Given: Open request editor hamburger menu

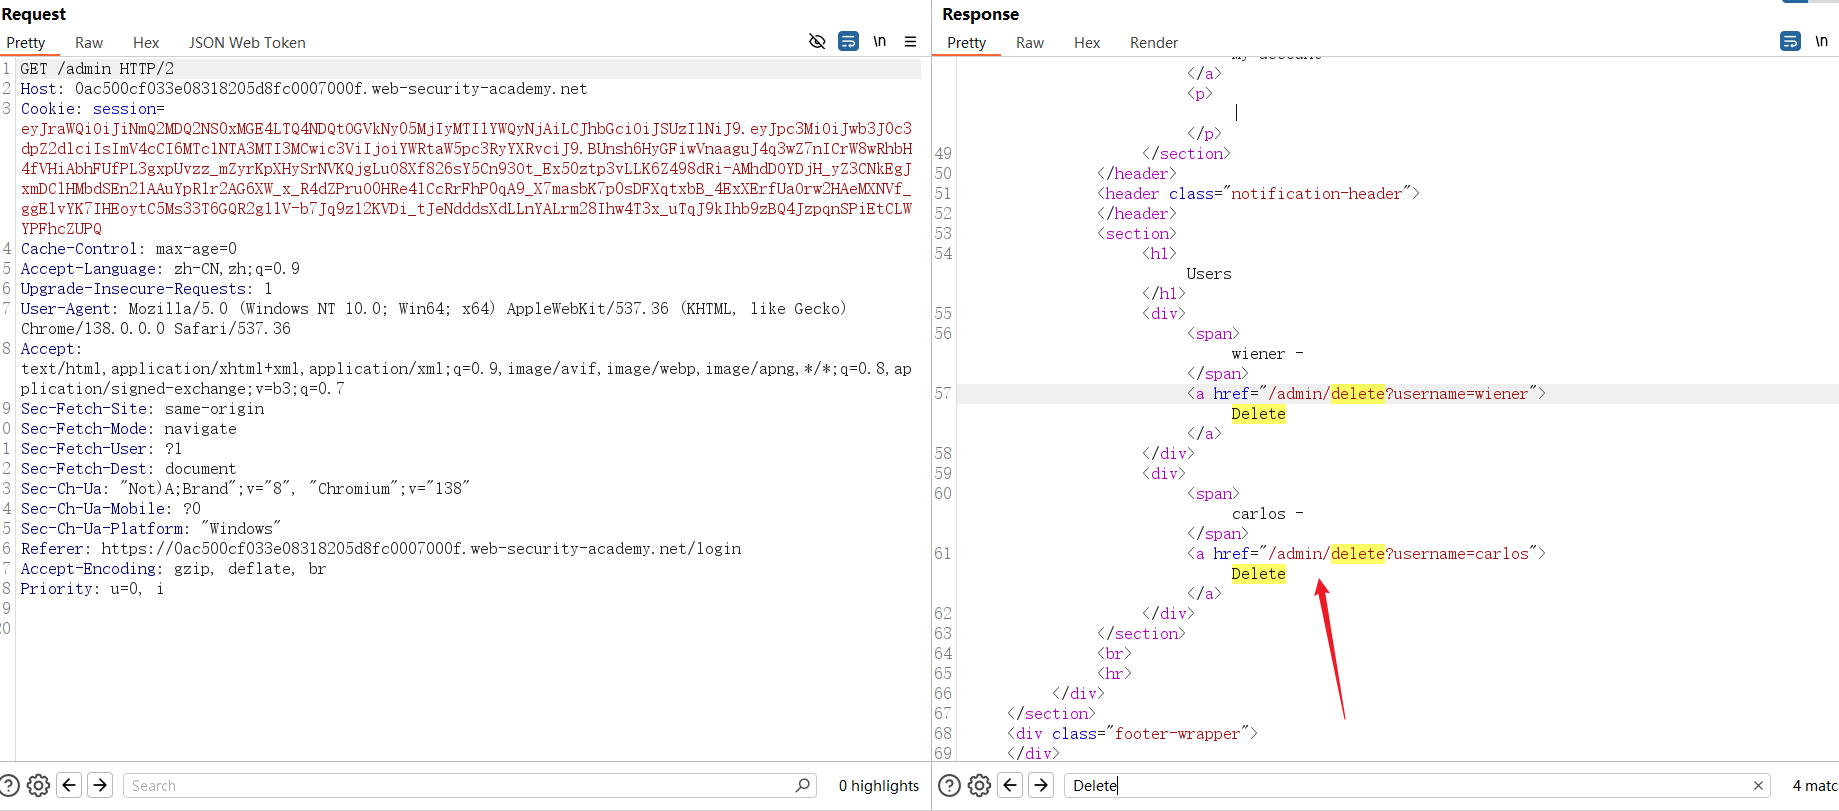Looking at the screenshot, I should pyautogui.click(x=910, y=41).
